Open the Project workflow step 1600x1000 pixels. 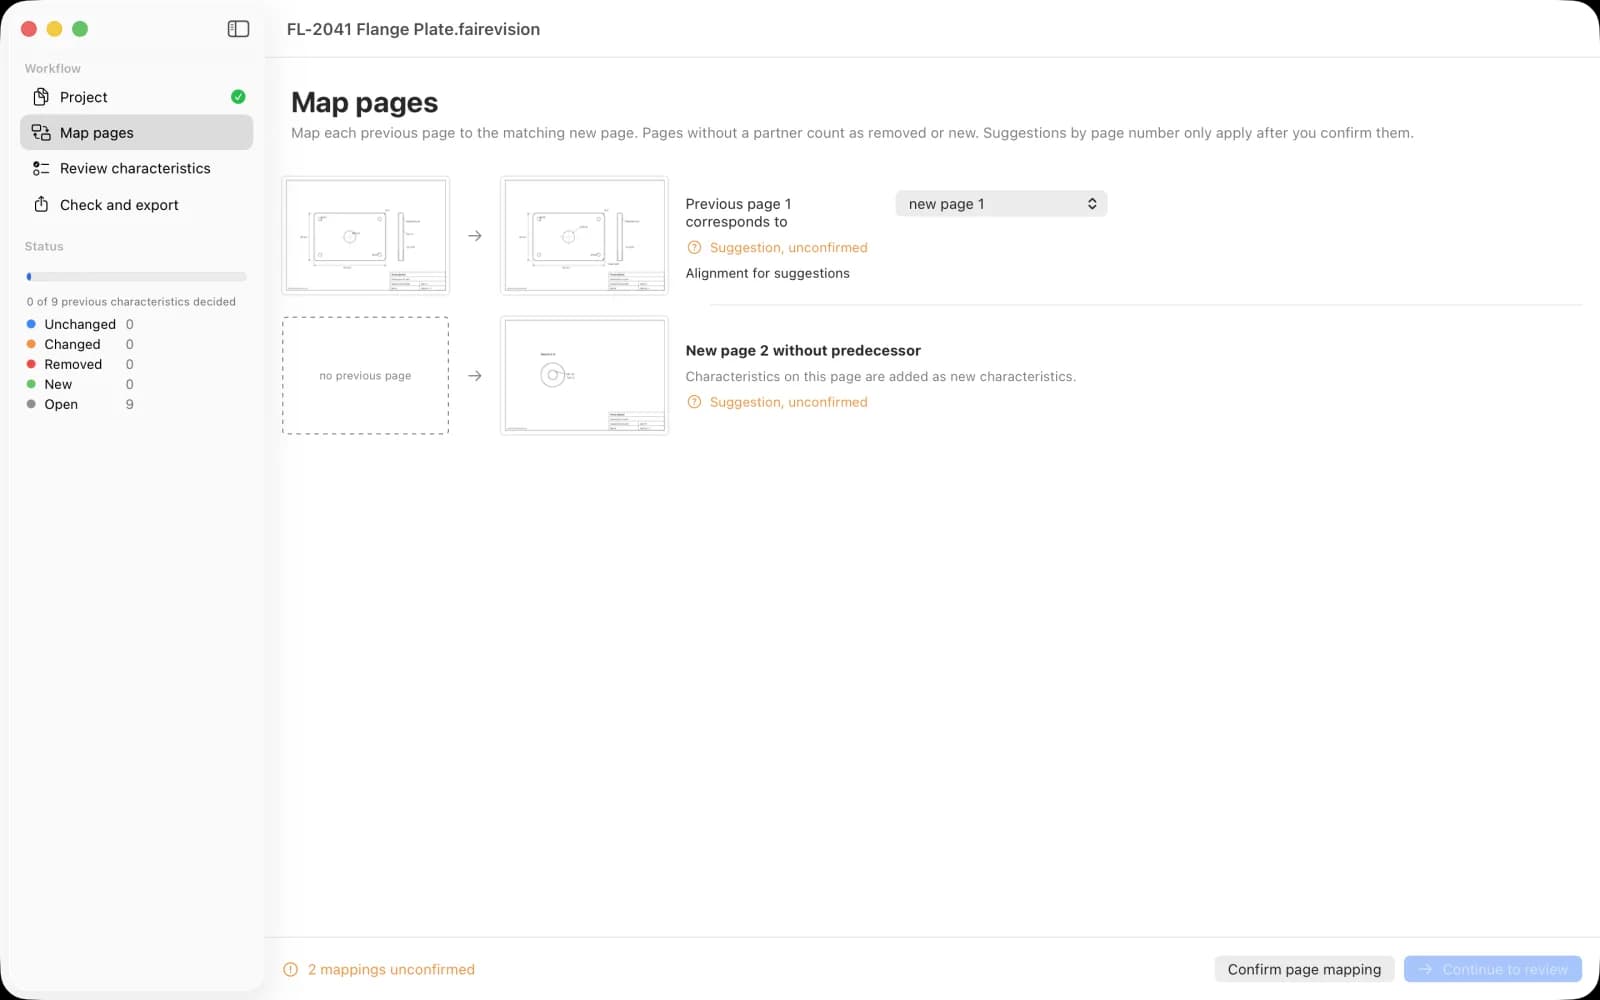tap(136, 97)
